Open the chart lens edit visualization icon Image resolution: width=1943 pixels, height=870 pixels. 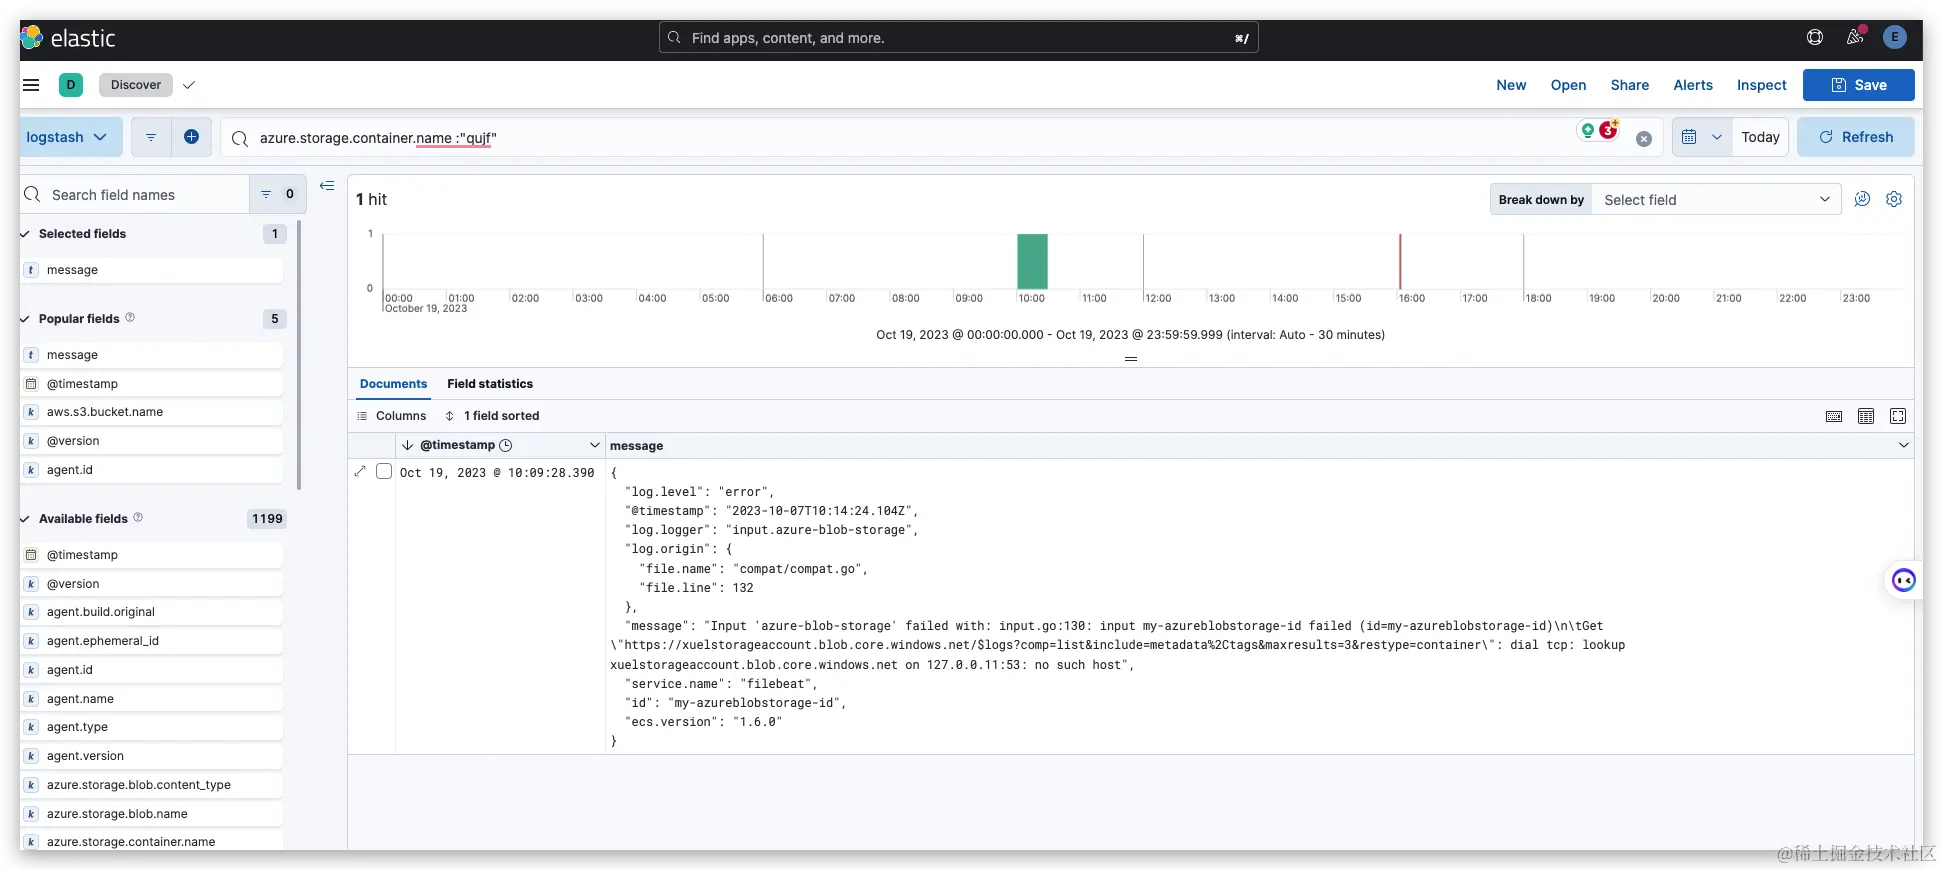click(x=1862, y=199)
